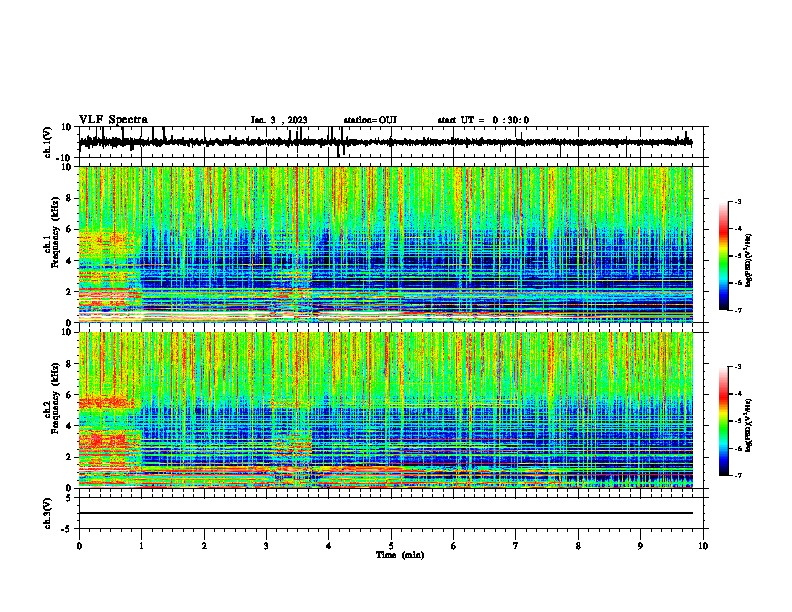Click the date label 'Jan. 3 , 2023'
Viewport: 792px width, 612px height.
279,120
